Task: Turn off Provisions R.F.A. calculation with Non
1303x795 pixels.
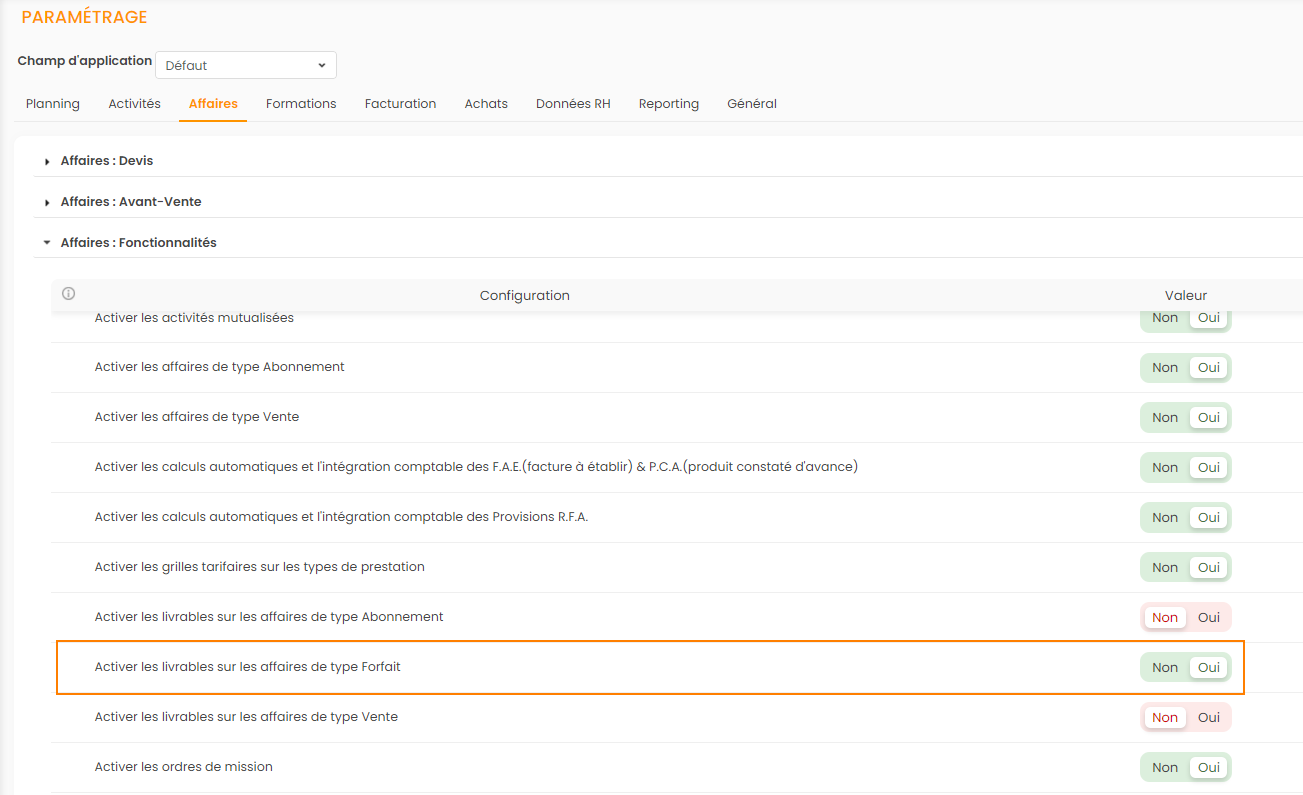Action: point(1165,518)
